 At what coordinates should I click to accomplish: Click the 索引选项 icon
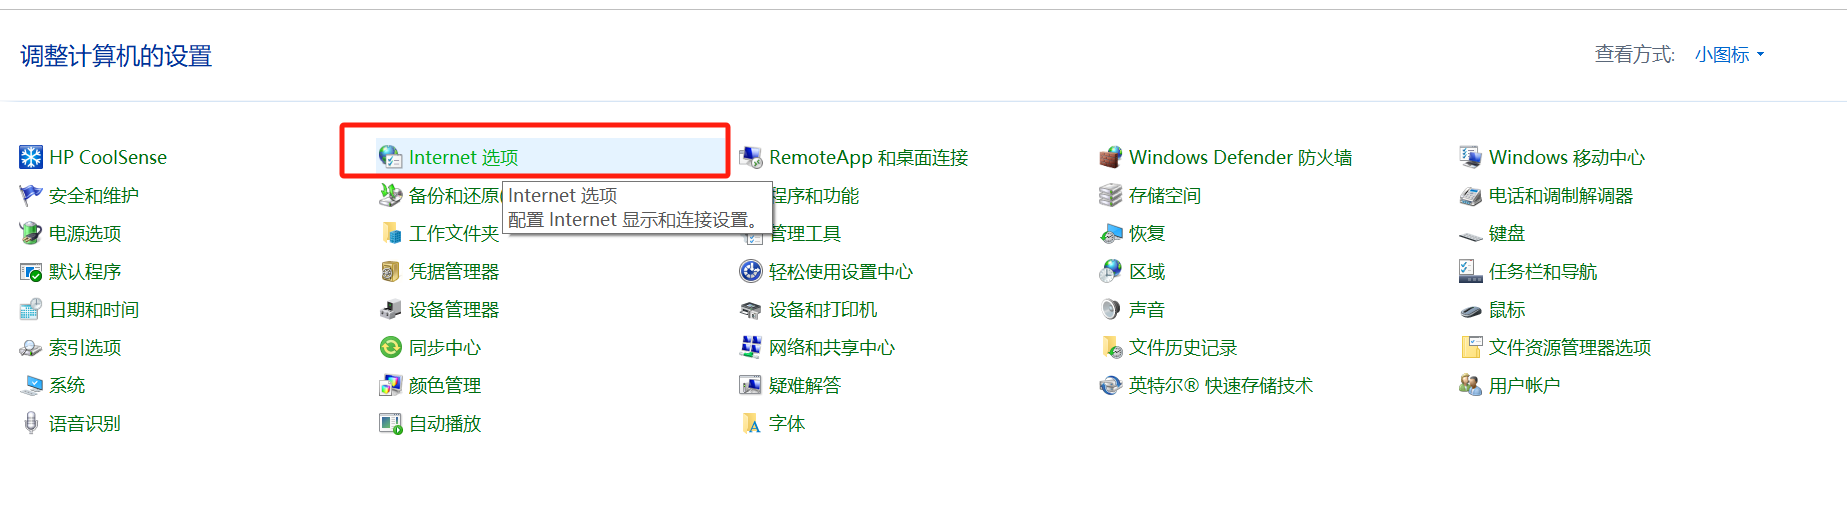pos(31,347)
